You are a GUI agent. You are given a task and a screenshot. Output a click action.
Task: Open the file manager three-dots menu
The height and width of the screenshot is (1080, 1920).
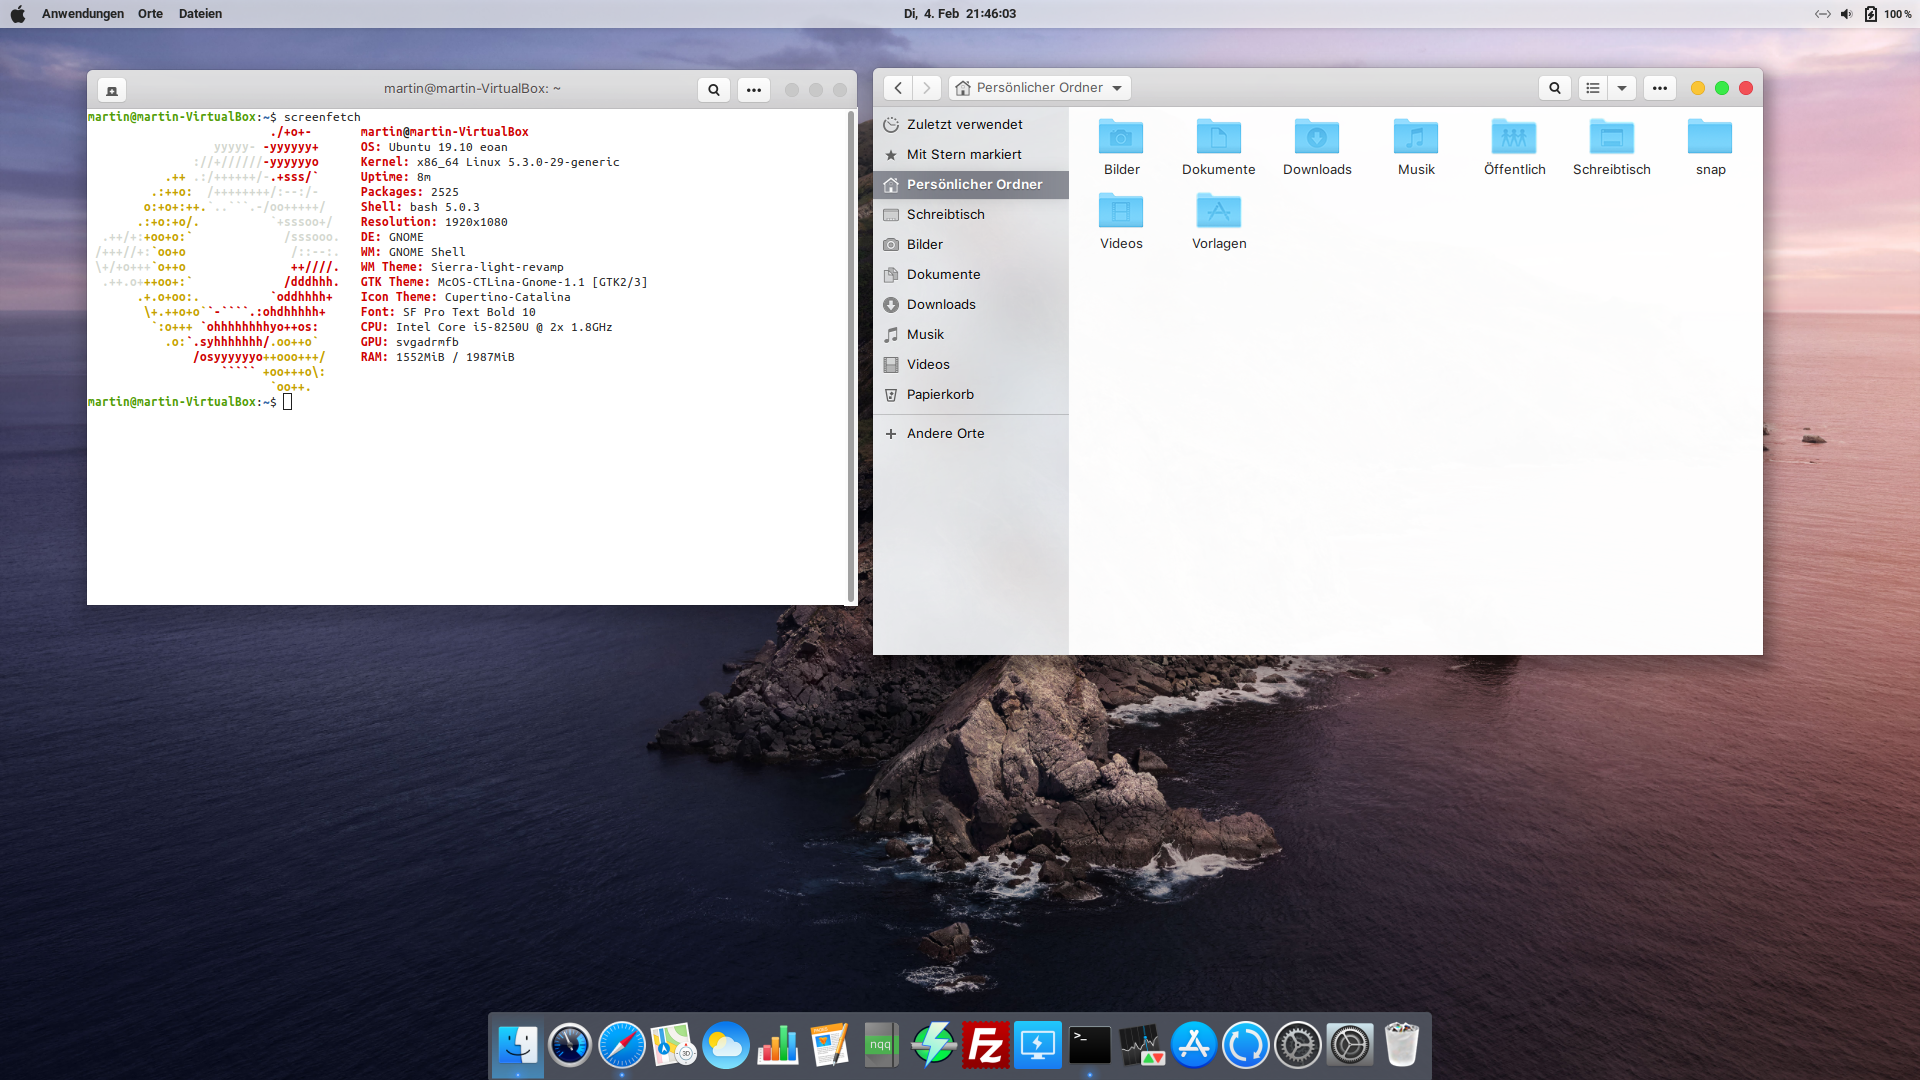(1659, 88)
